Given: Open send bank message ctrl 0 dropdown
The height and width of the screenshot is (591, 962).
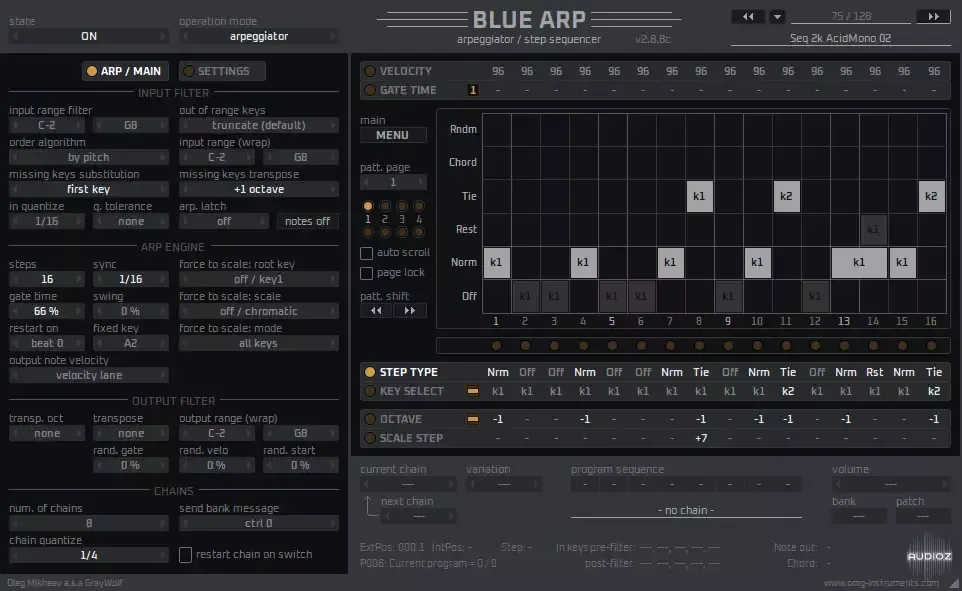Looking at the screenshot, I should (x=259, y=523).
